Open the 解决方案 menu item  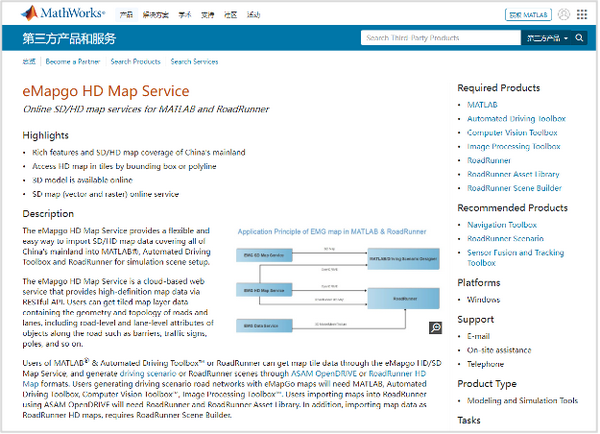156,15
